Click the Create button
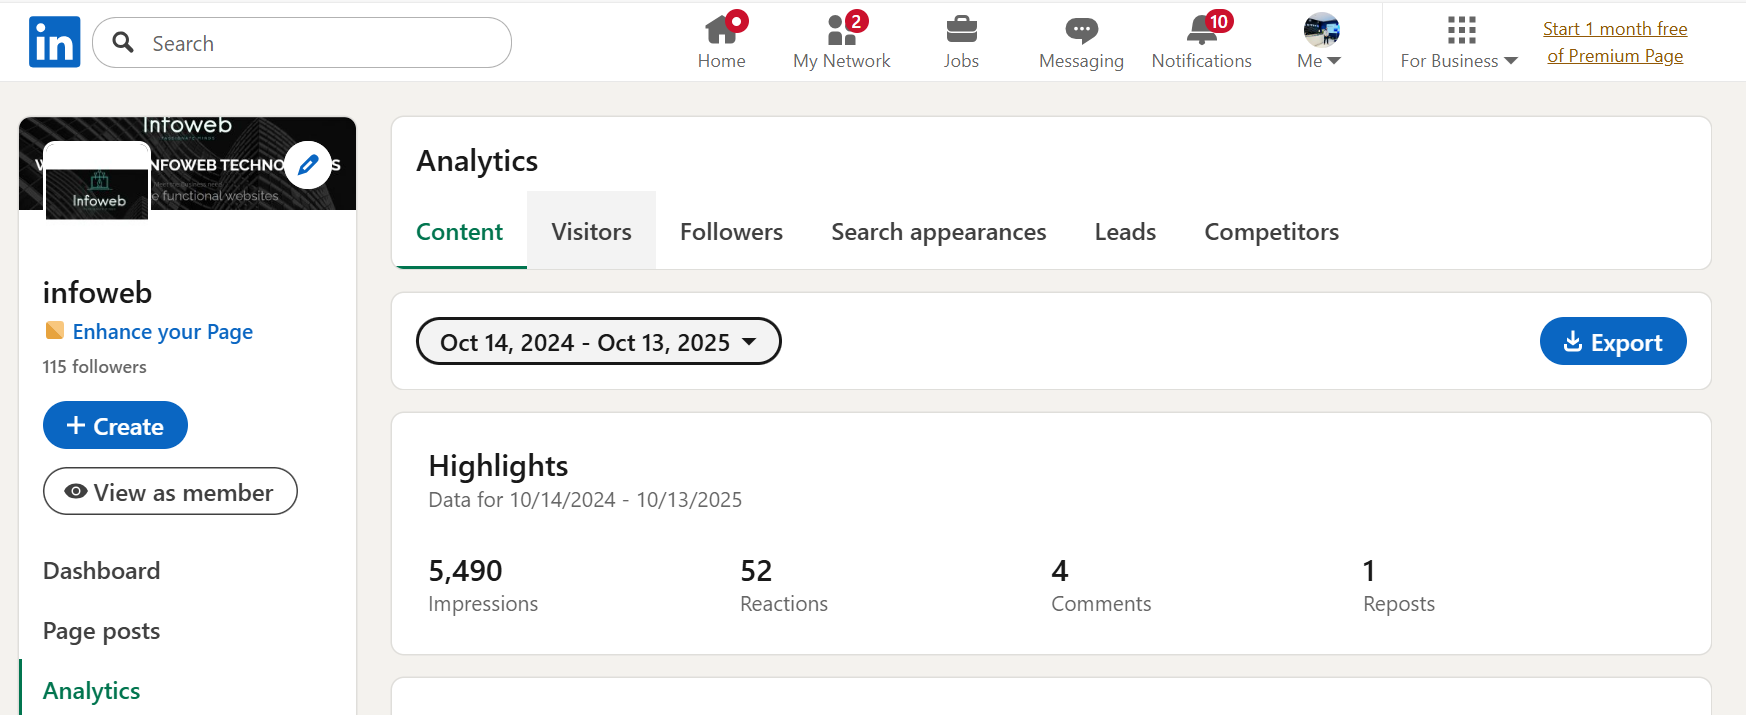 coord(115,426)
